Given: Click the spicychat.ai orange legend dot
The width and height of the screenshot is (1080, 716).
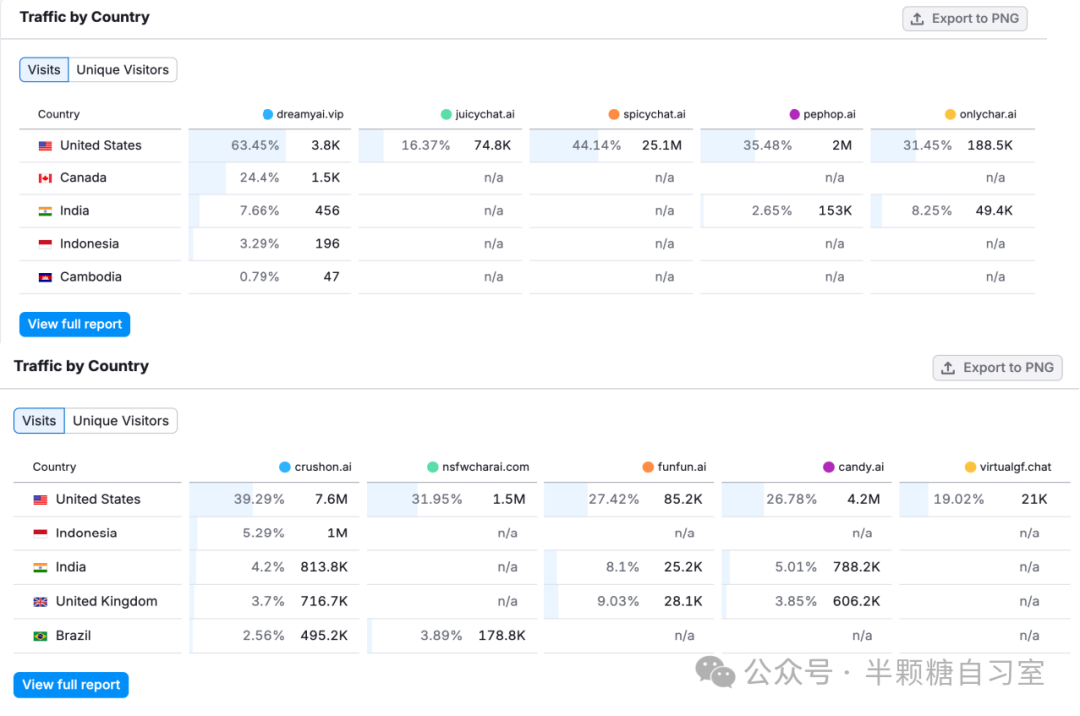Looking at the screenshot, I should [614, 114].
